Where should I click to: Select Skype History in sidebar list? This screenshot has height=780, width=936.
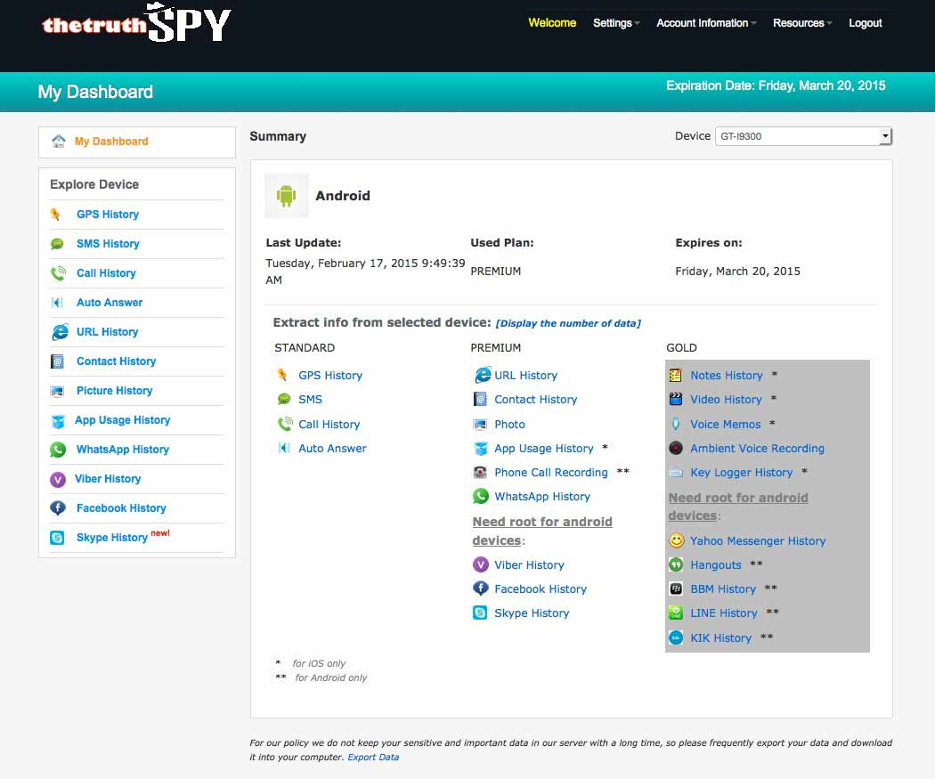pos(112,538)
